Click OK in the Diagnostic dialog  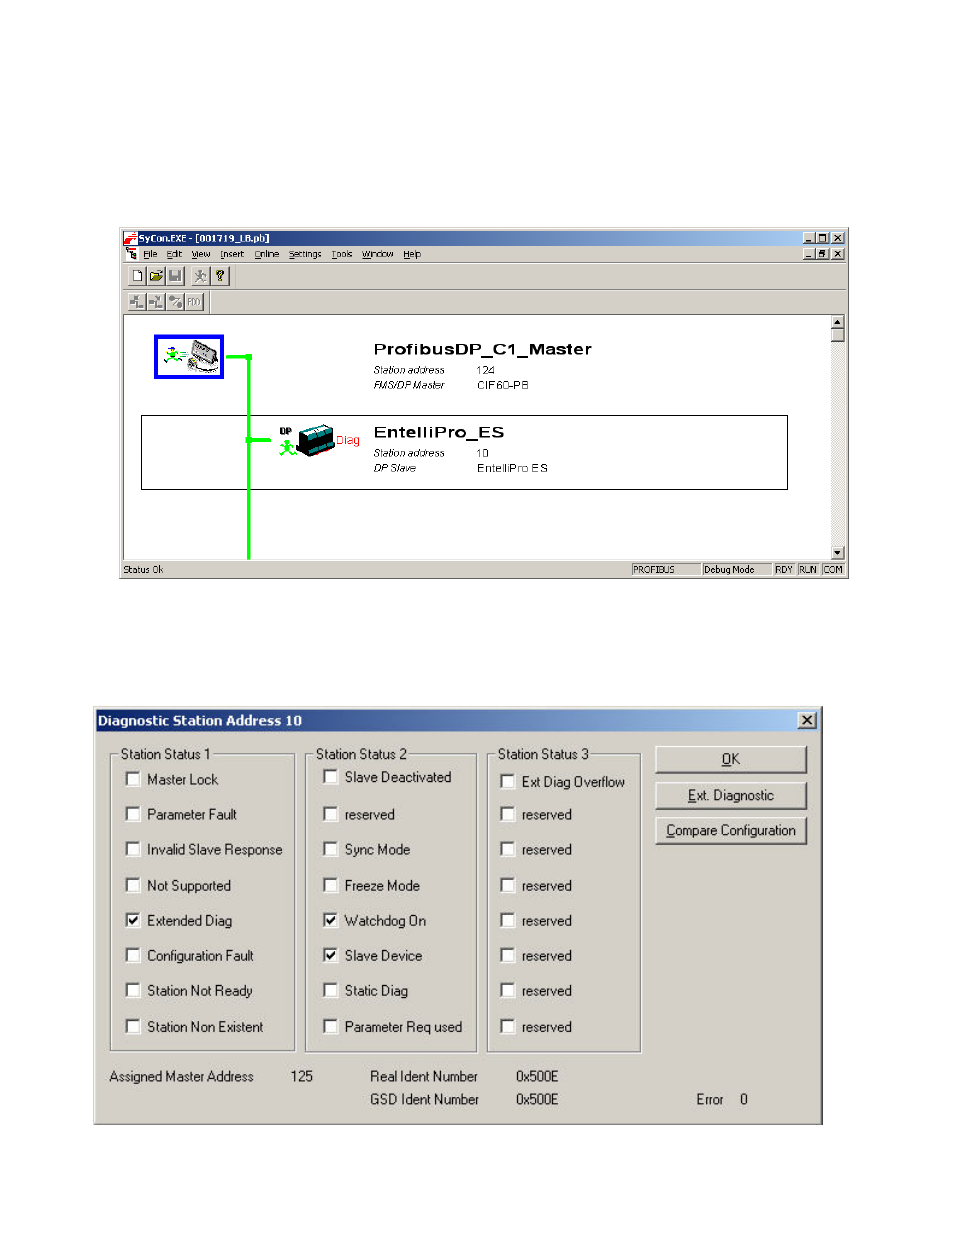click(731, 759)
